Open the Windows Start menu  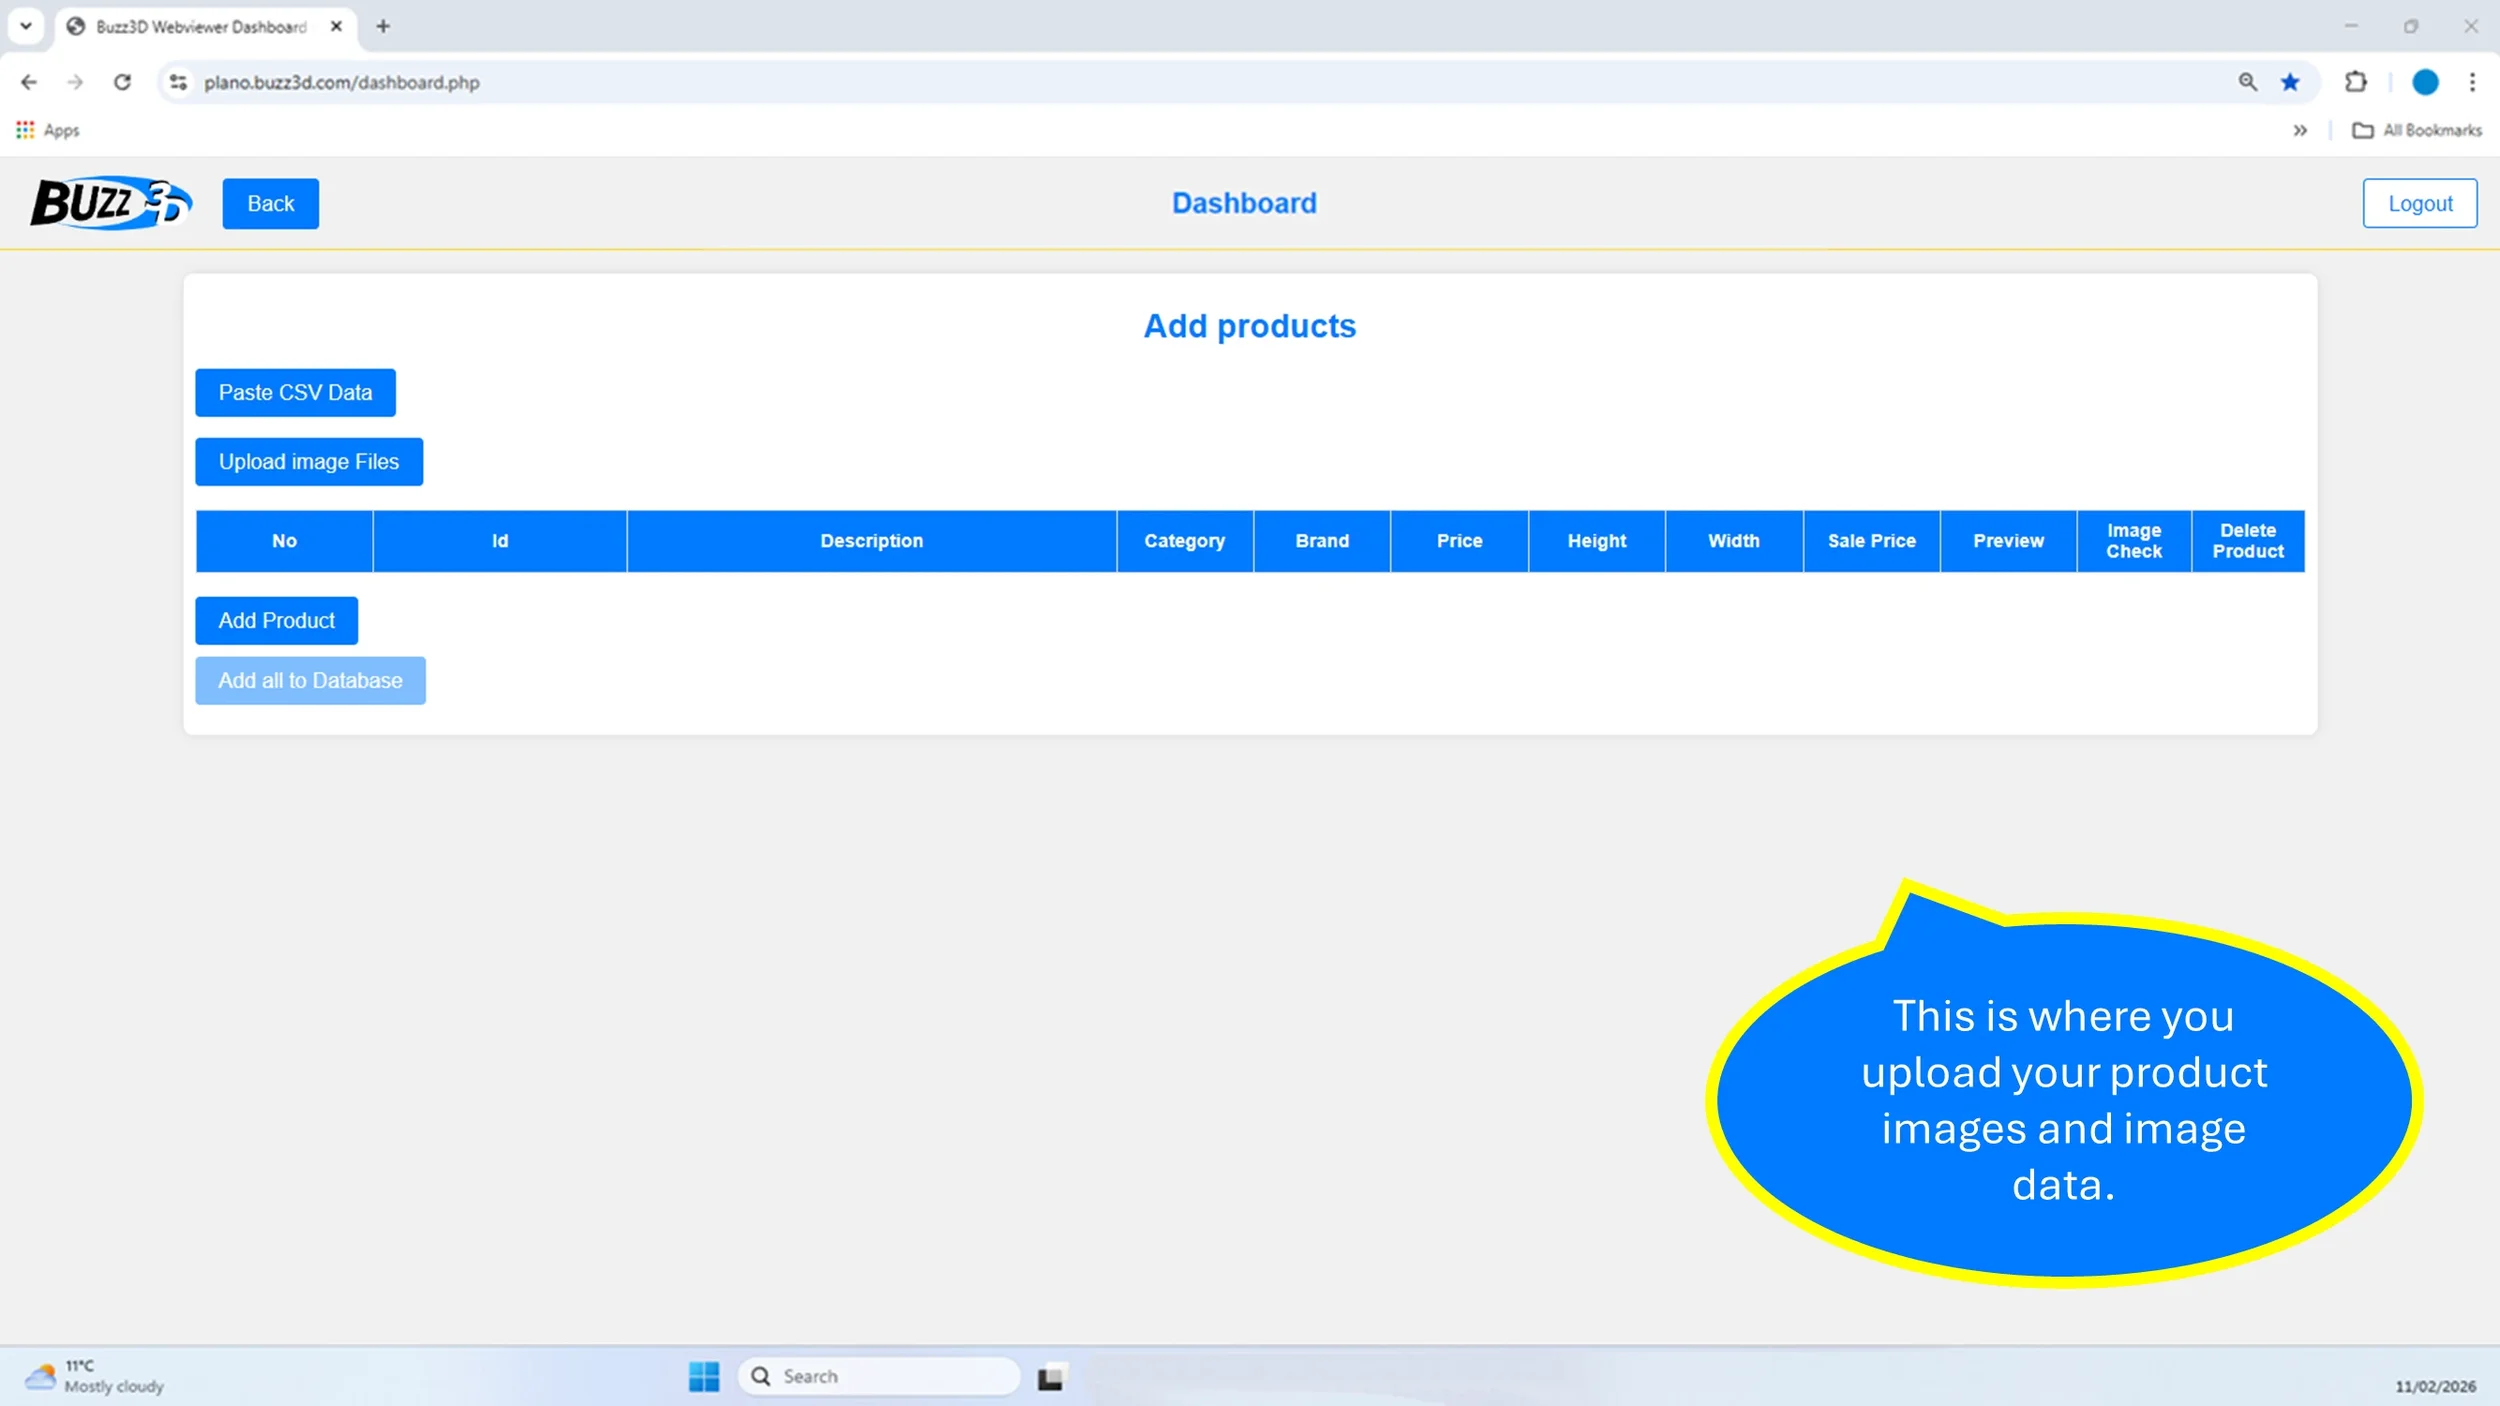[704, 1376]
